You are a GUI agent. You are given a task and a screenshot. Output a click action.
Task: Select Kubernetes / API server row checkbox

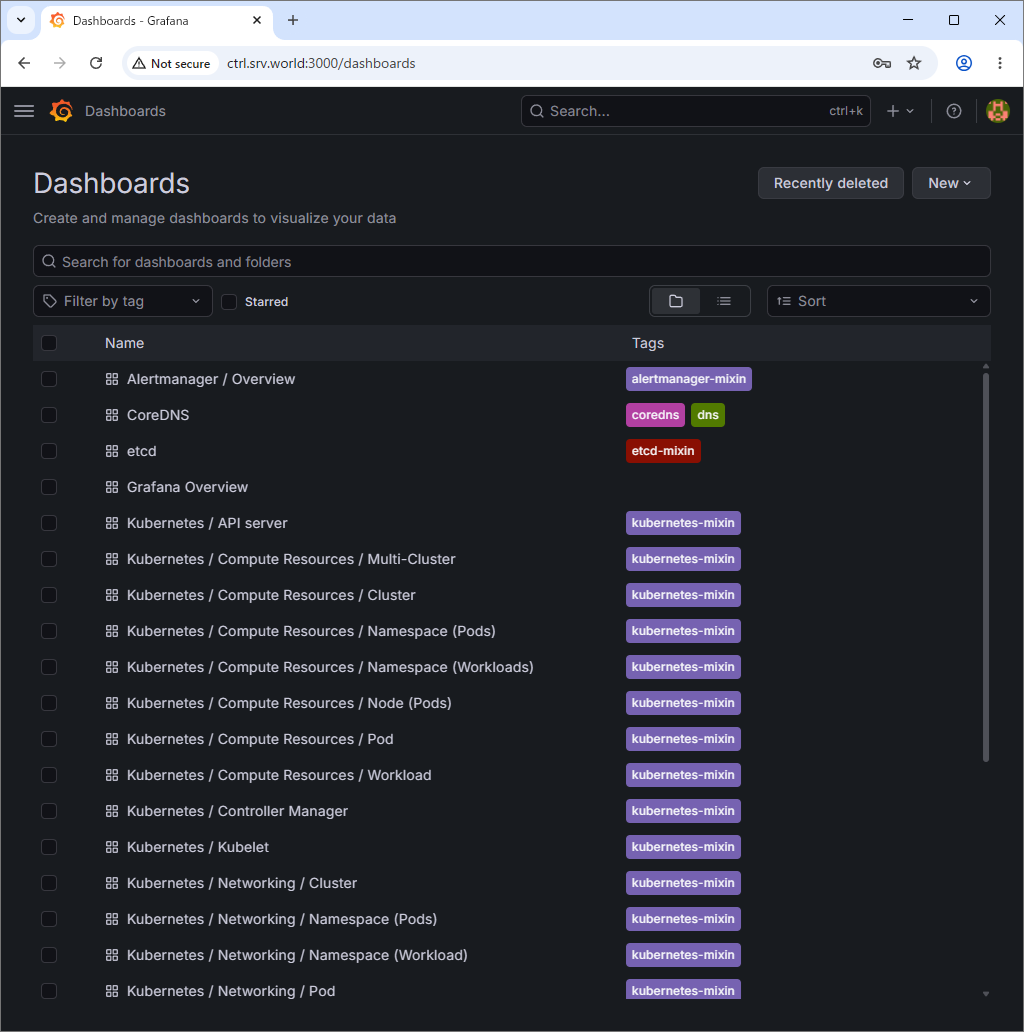(49, 523)
